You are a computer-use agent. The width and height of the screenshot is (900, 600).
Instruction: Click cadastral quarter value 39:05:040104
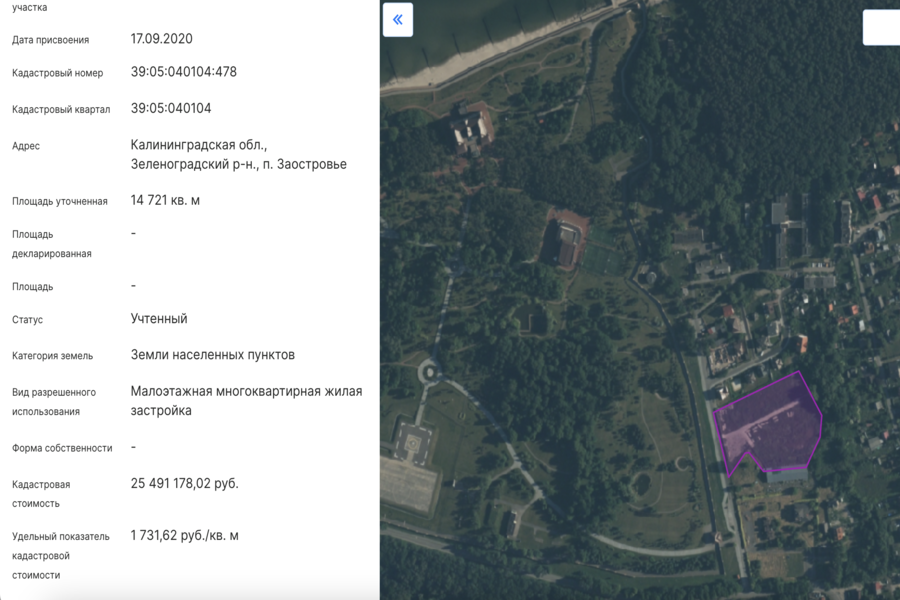[170, 108]
